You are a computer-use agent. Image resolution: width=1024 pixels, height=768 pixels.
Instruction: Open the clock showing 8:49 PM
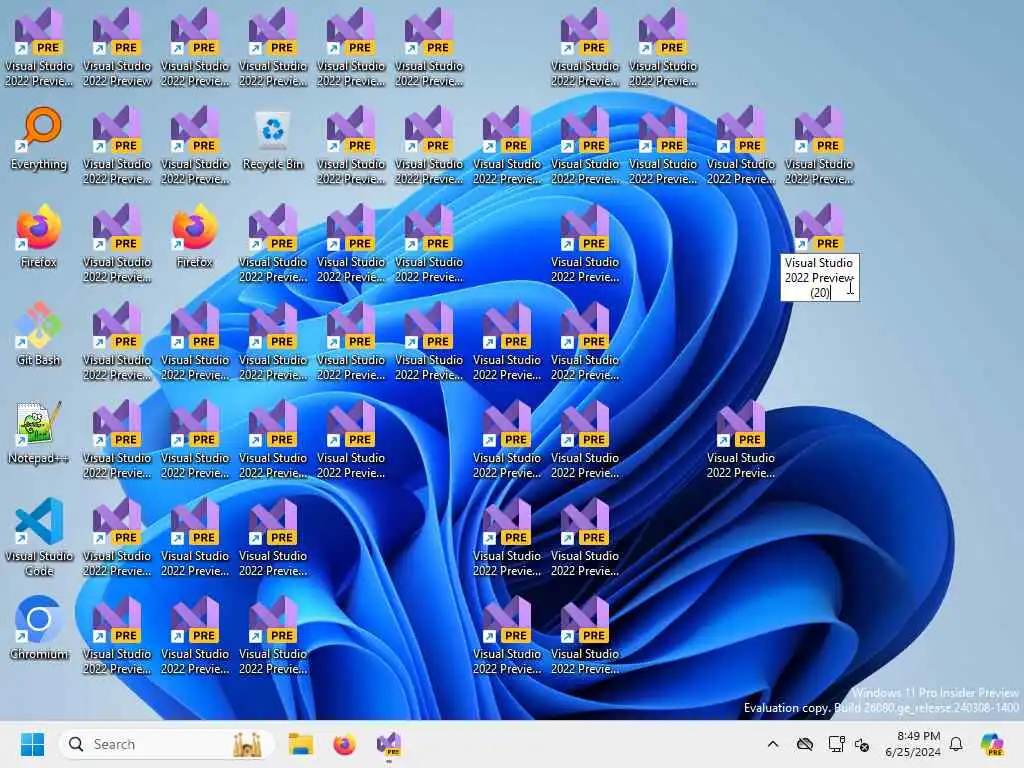[x=913, y=744]
